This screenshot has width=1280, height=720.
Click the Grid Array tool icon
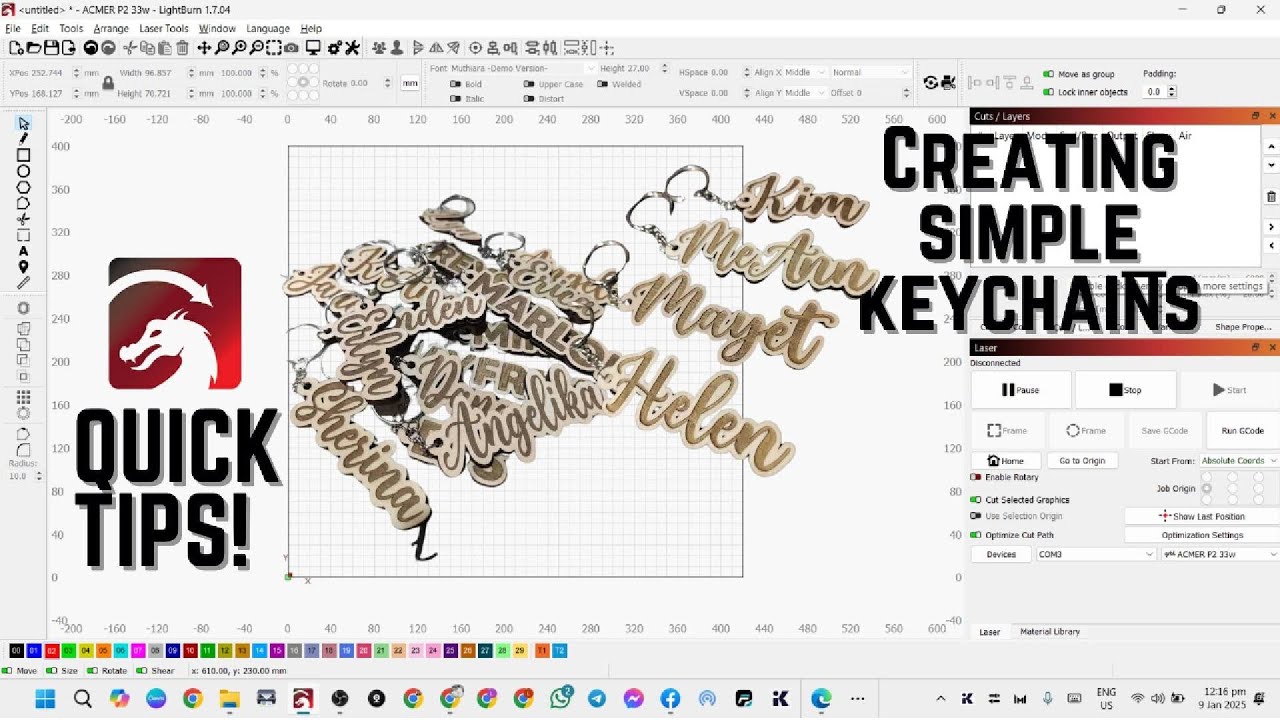(23, 397)
